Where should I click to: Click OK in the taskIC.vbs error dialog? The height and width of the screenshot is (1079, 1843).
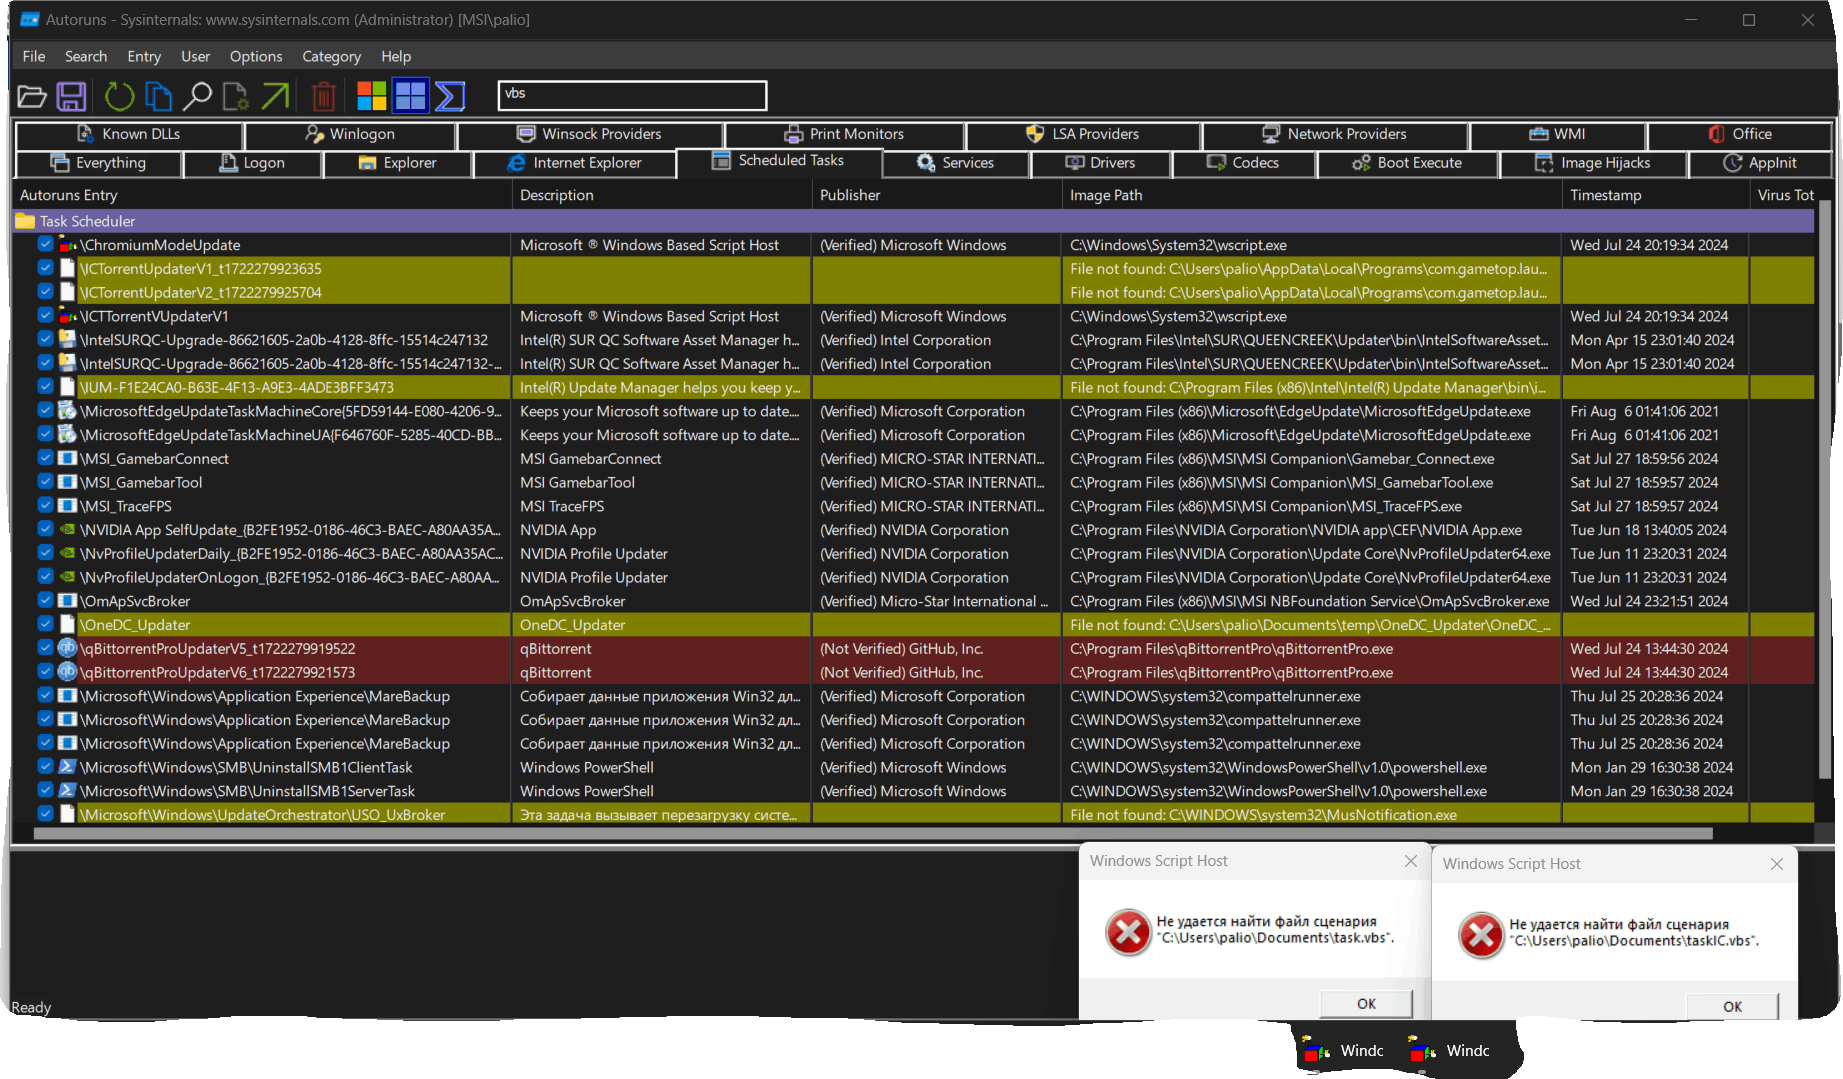pyautogui.click(x=1732, y=1007)
